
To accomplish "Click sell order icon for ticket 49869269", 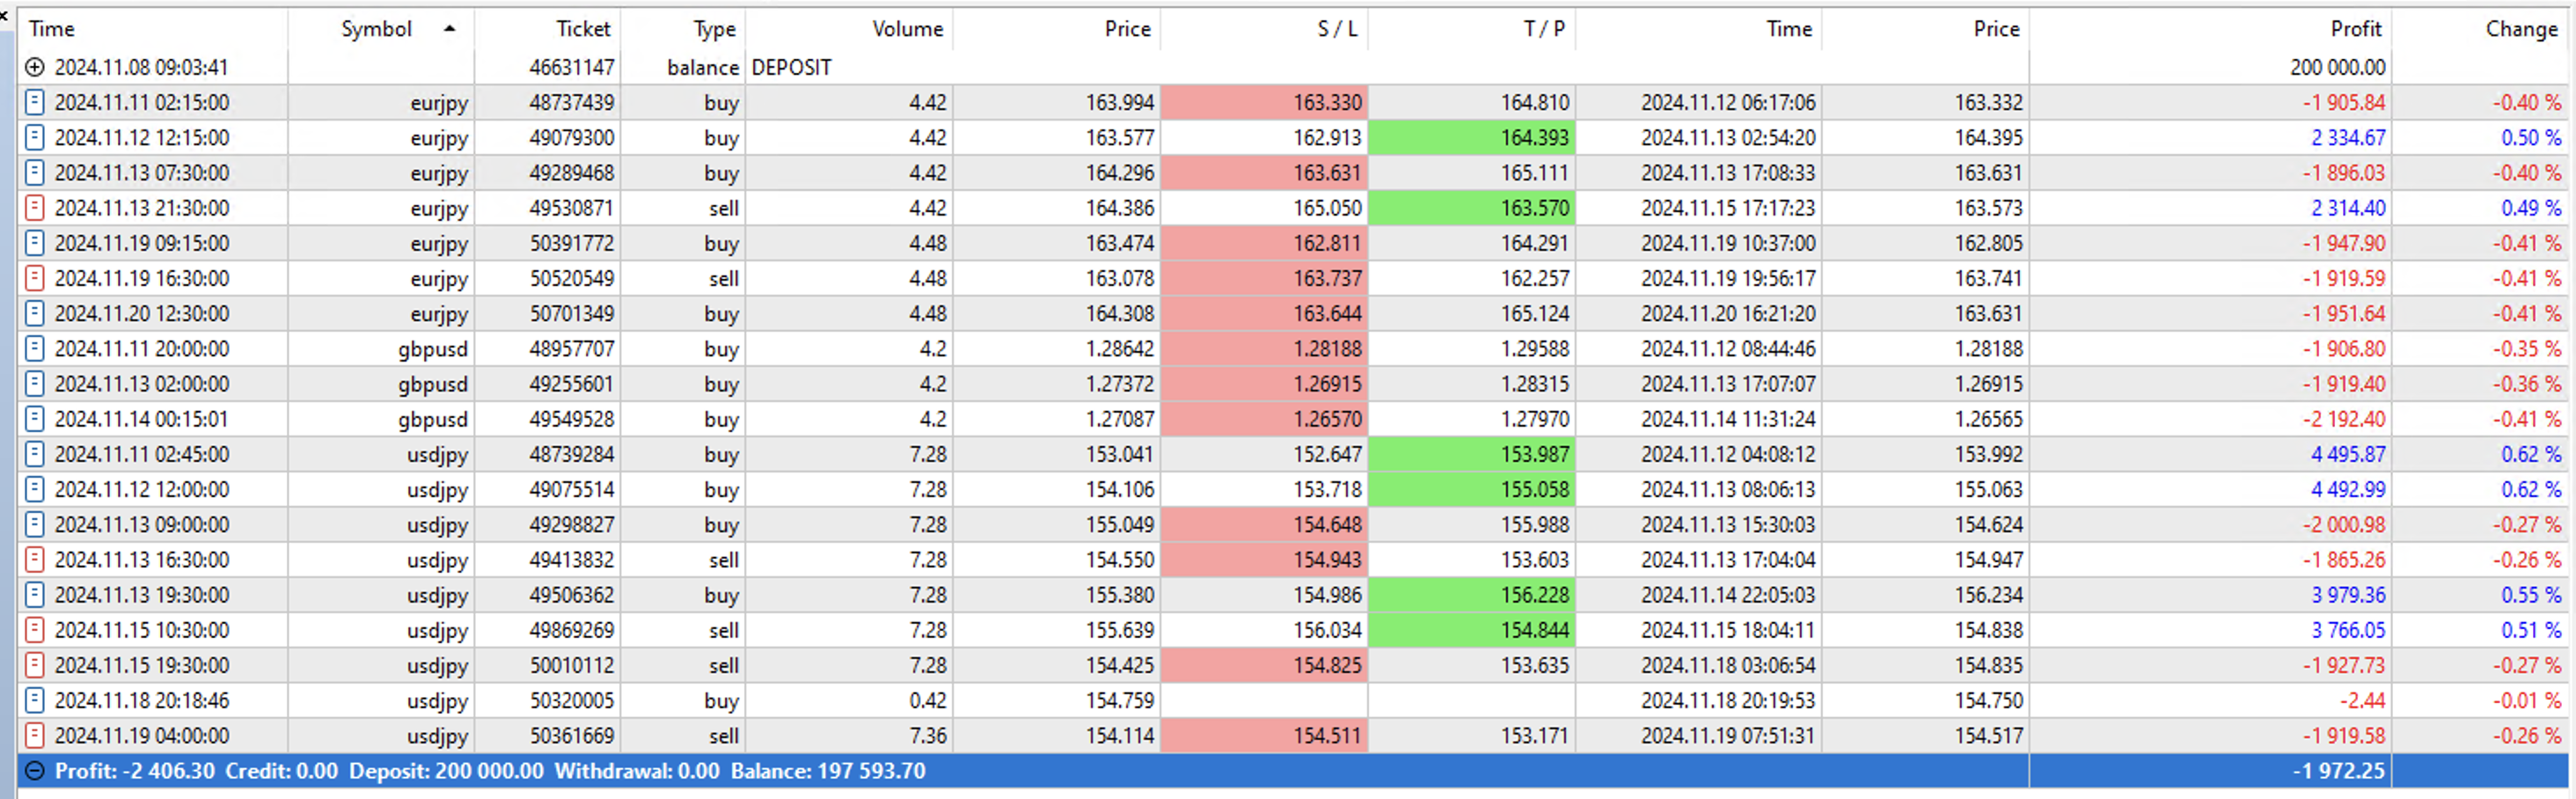I will (35, 629).
